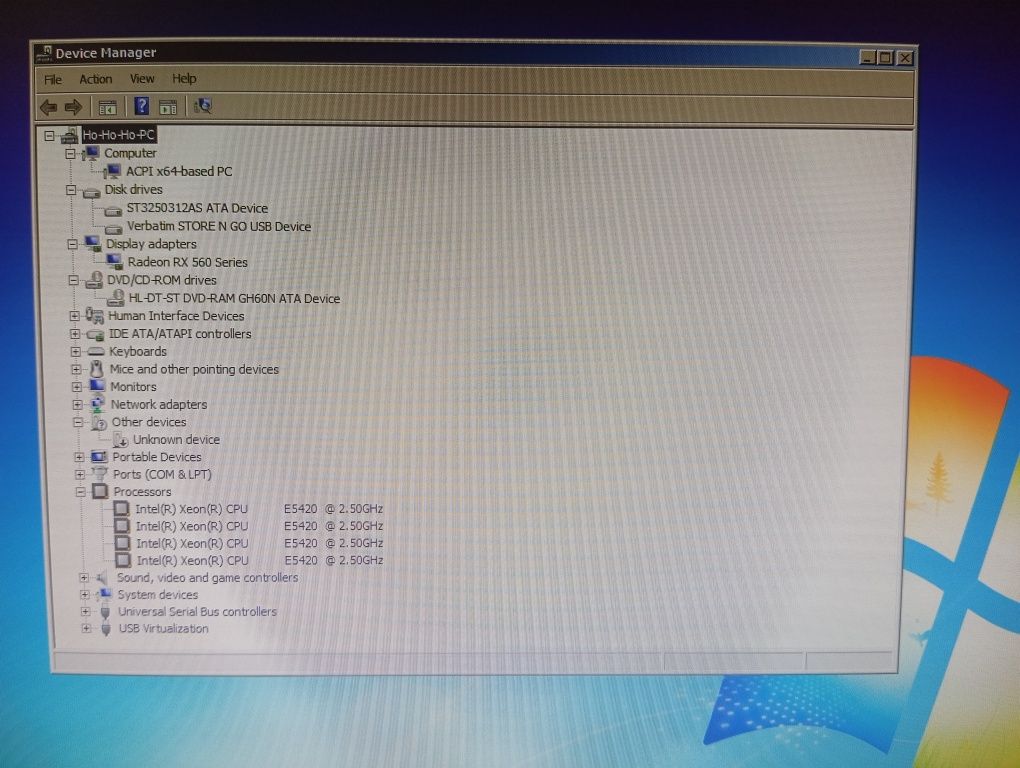Open the View menu
This screenshot has width=1020, height=768.
[x=142, y=79]
